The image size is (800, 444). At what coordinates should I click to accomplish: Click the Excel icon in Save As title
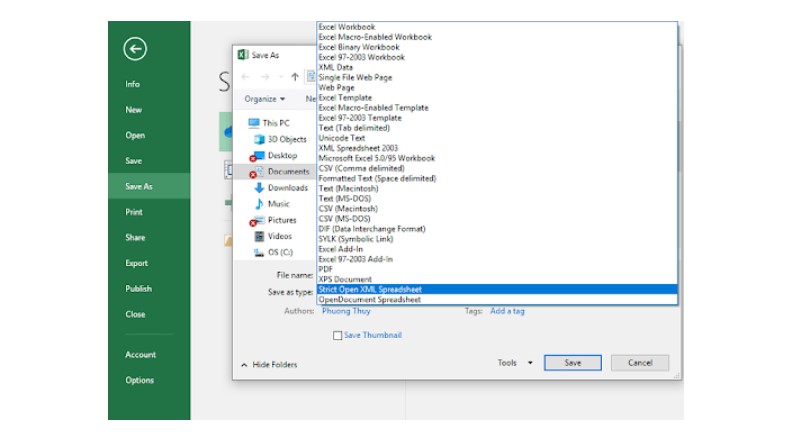click(x=243, y=55)
